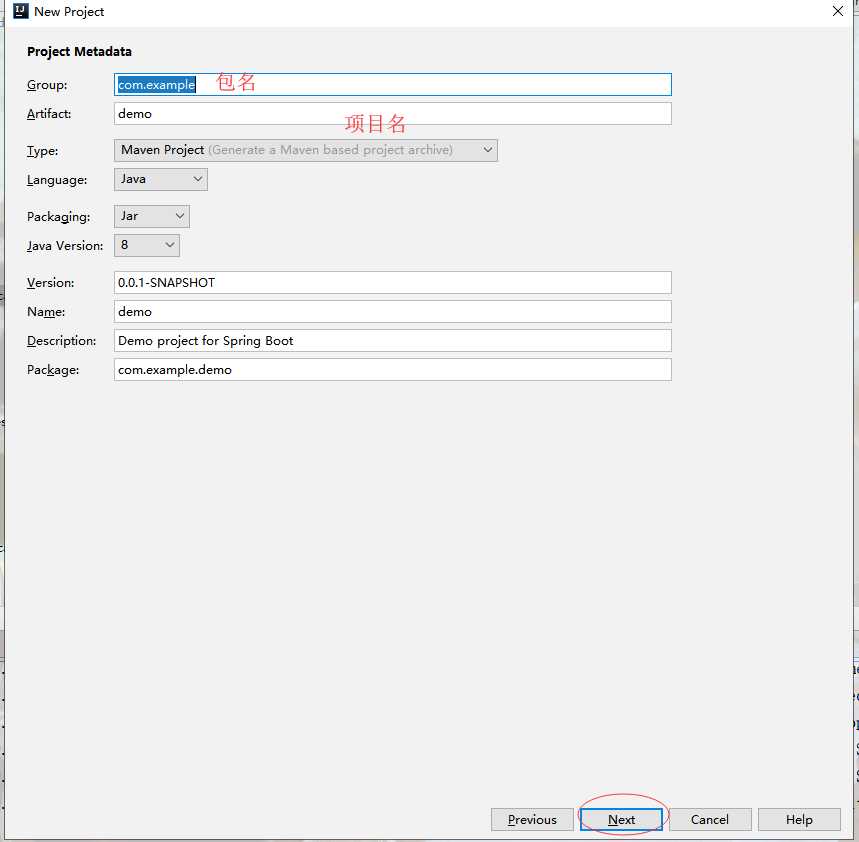Image resolution: width=859 pixels, height=842 pixels.
Task: Click the Description label
Action: point(61,341)
